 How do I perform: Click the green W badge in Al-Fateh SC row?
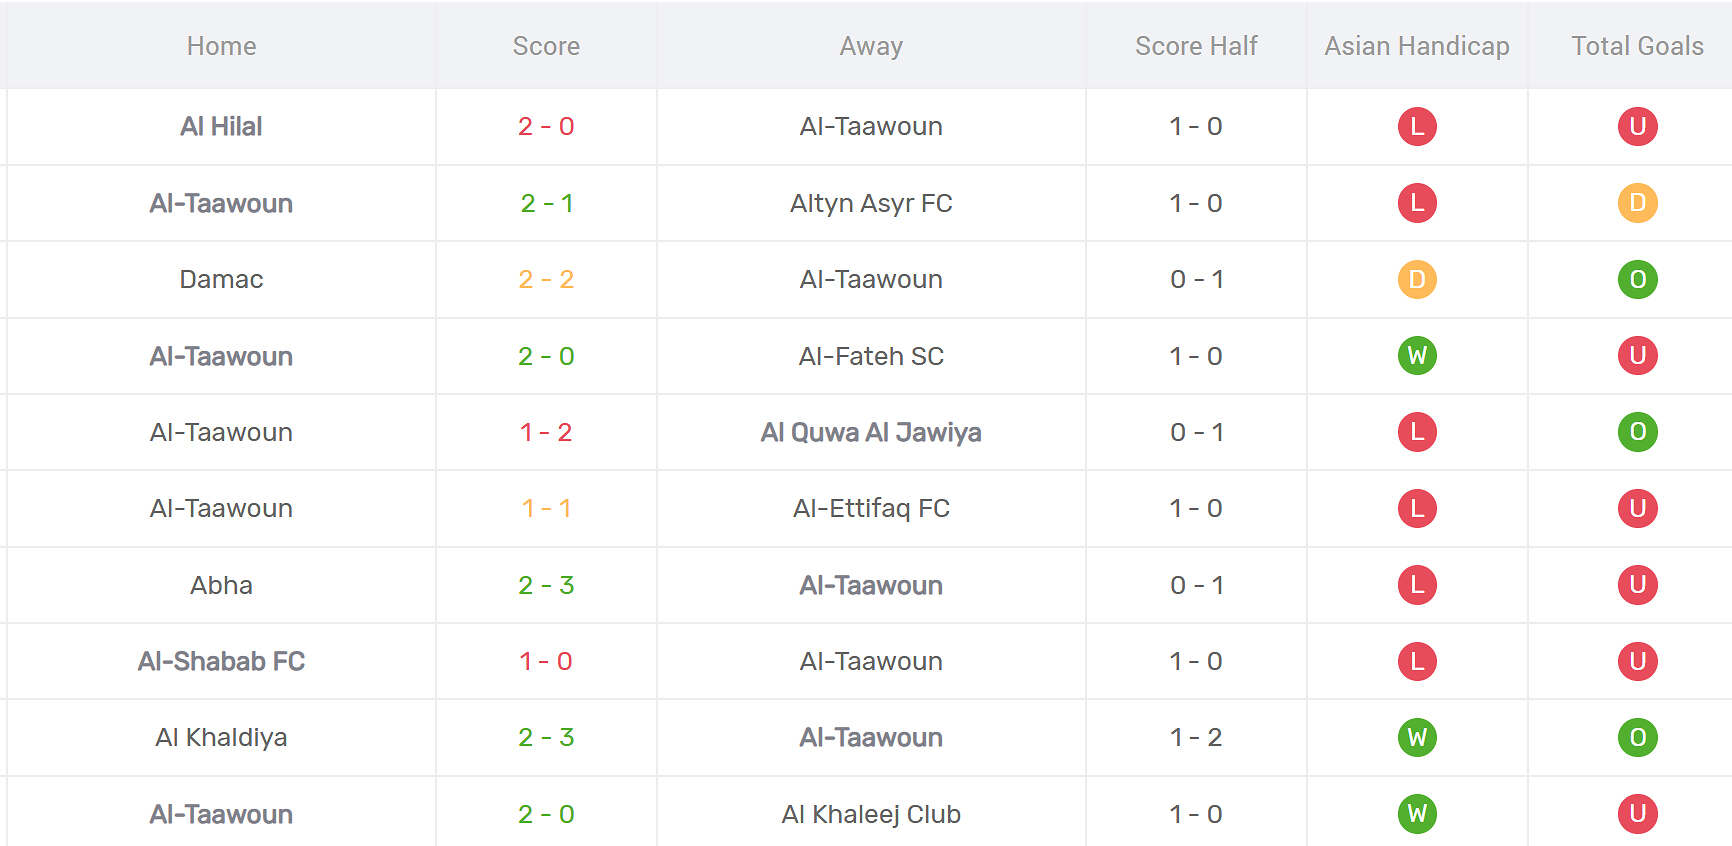pyautogui.click(x=1417, y=356)
